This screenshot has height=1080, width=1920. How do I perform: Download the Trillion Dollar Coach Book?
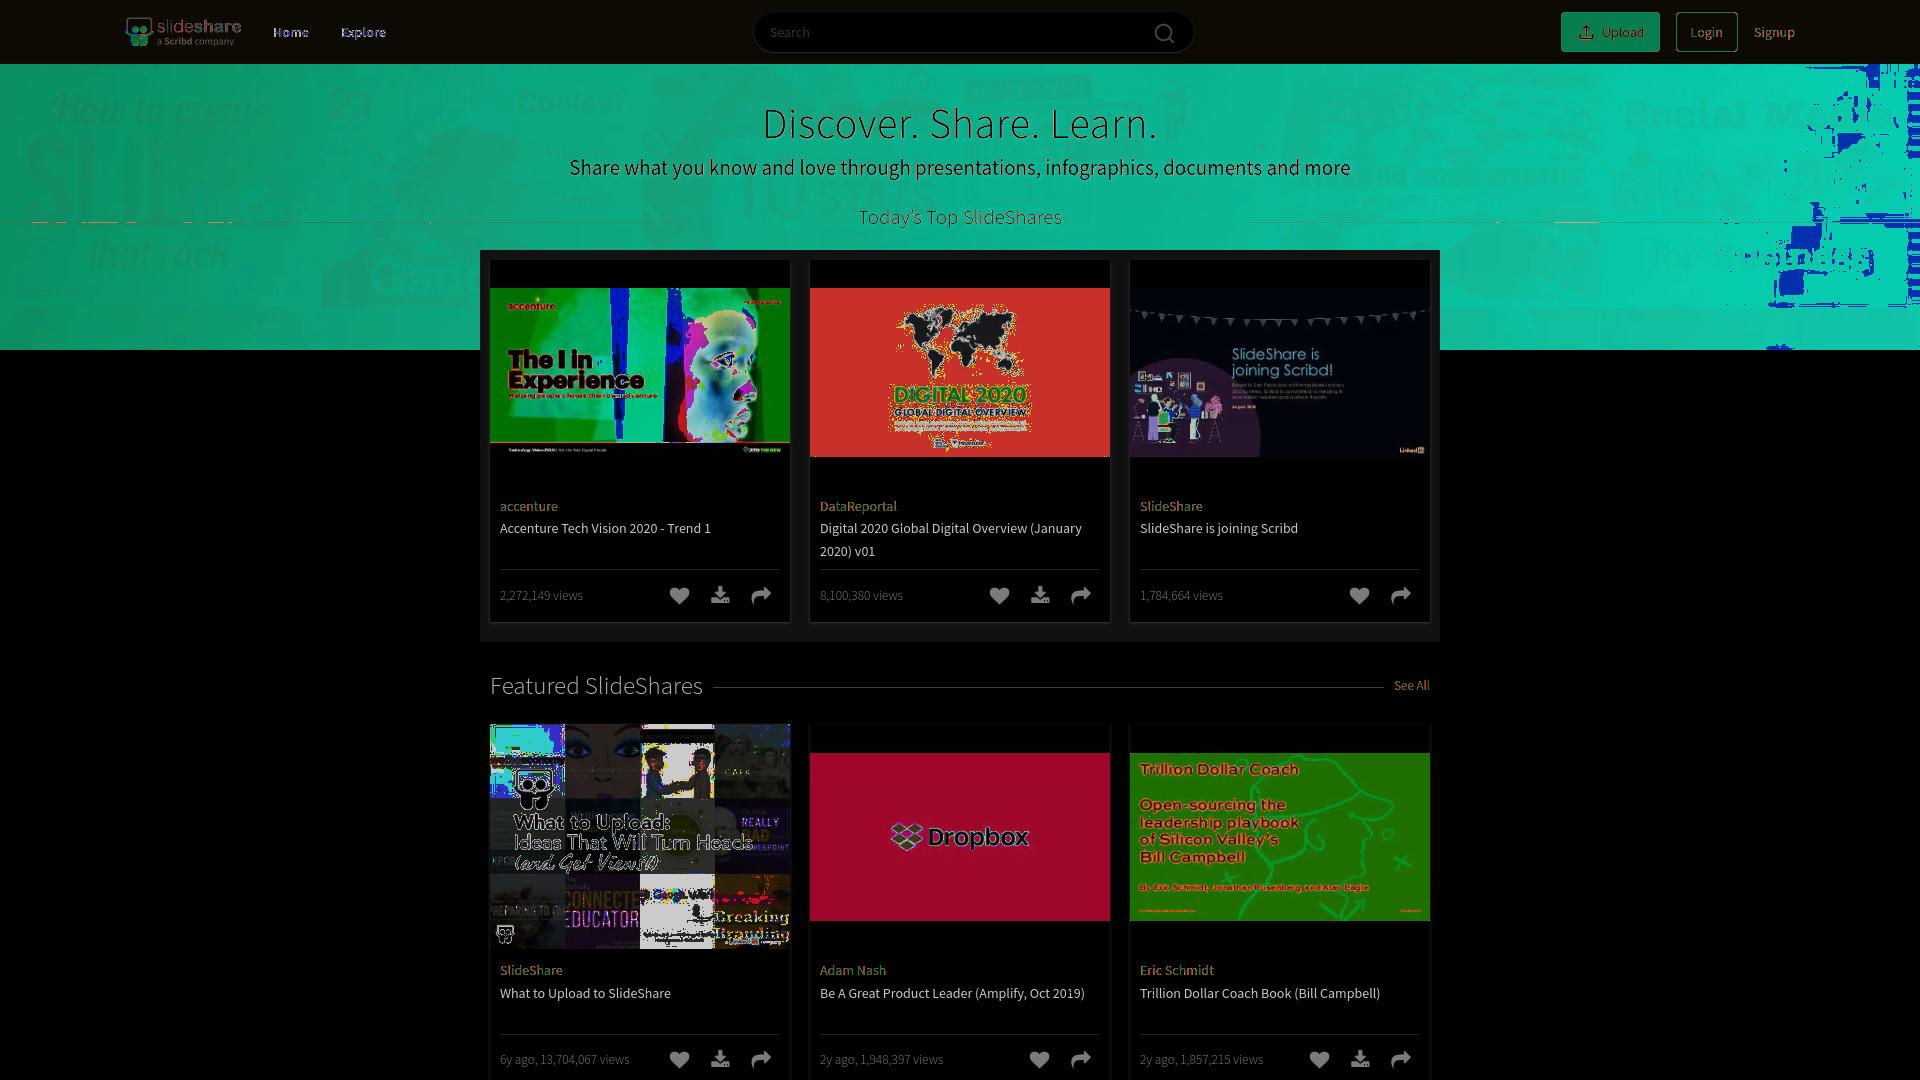coord(1360,1060)
